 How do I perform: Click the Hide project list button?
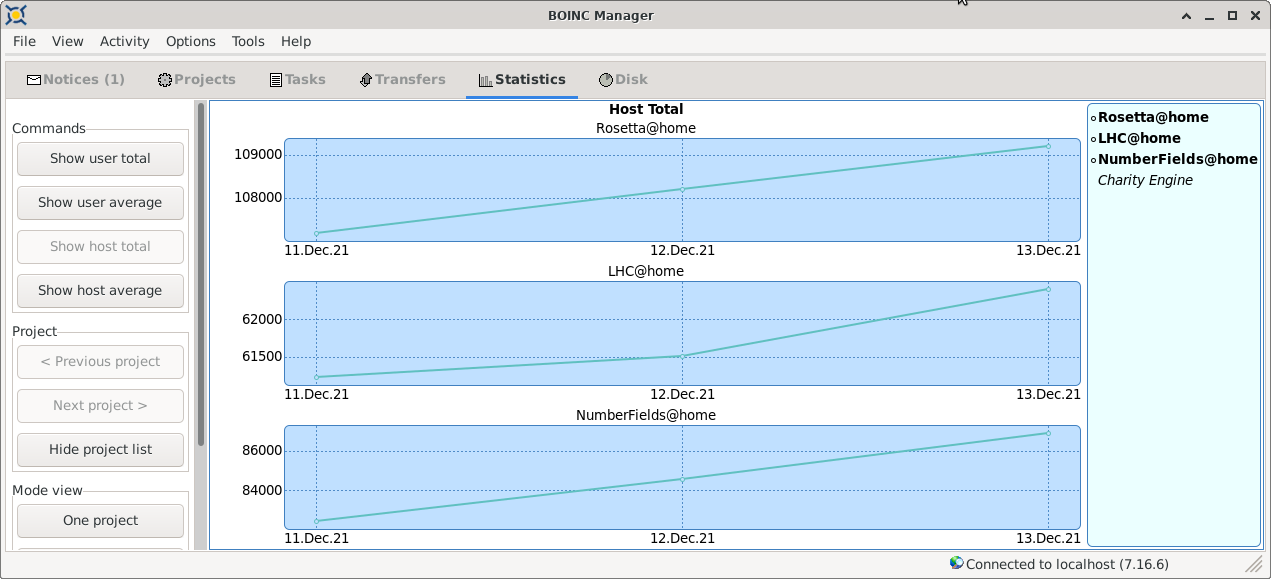point(100,449)
